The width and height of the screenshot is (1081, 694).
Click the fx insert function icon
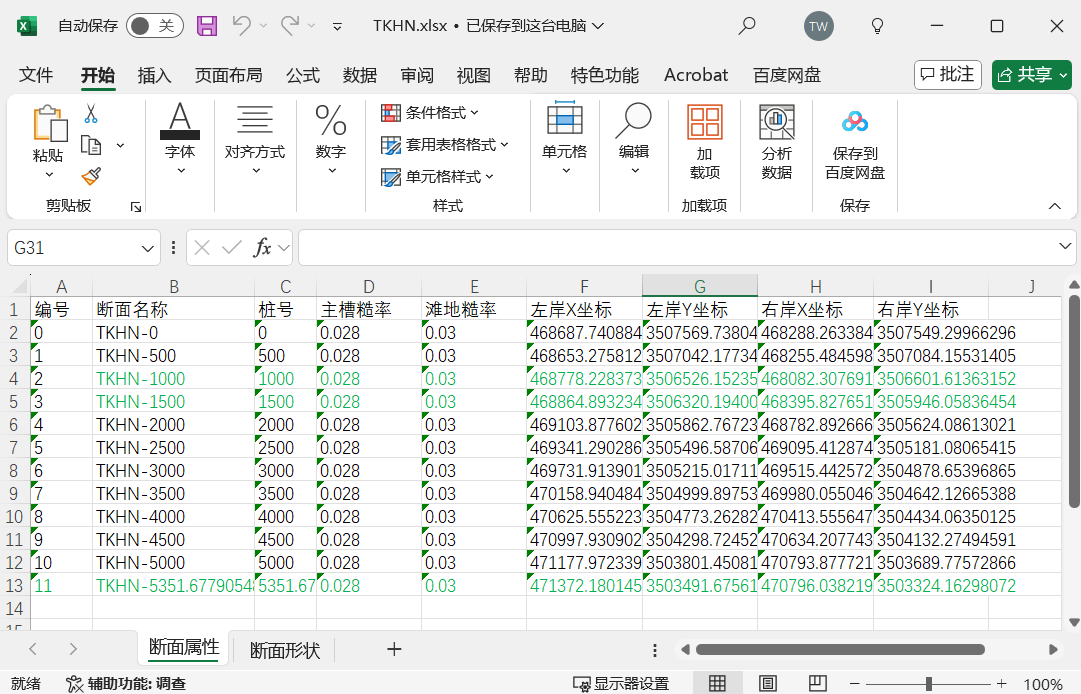pyautogui.click(x=263, y=247)
